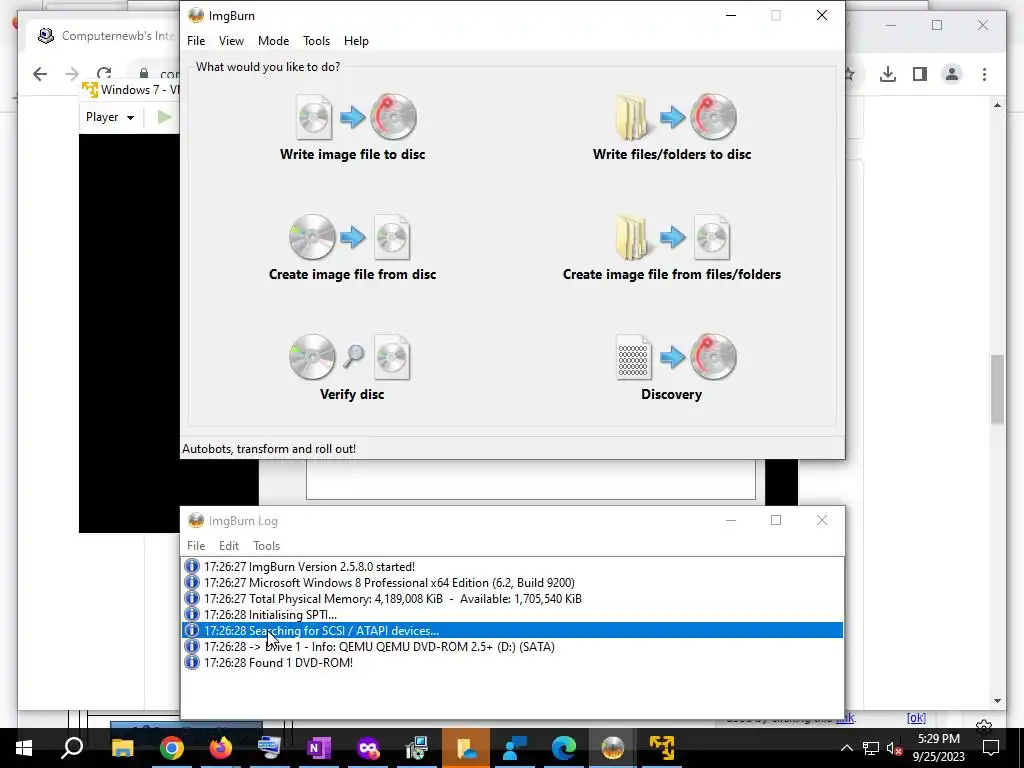Screen dimensions: 1024x768
Task: Open Microsoft Edge from taskbar
Action: coord(564,748)
